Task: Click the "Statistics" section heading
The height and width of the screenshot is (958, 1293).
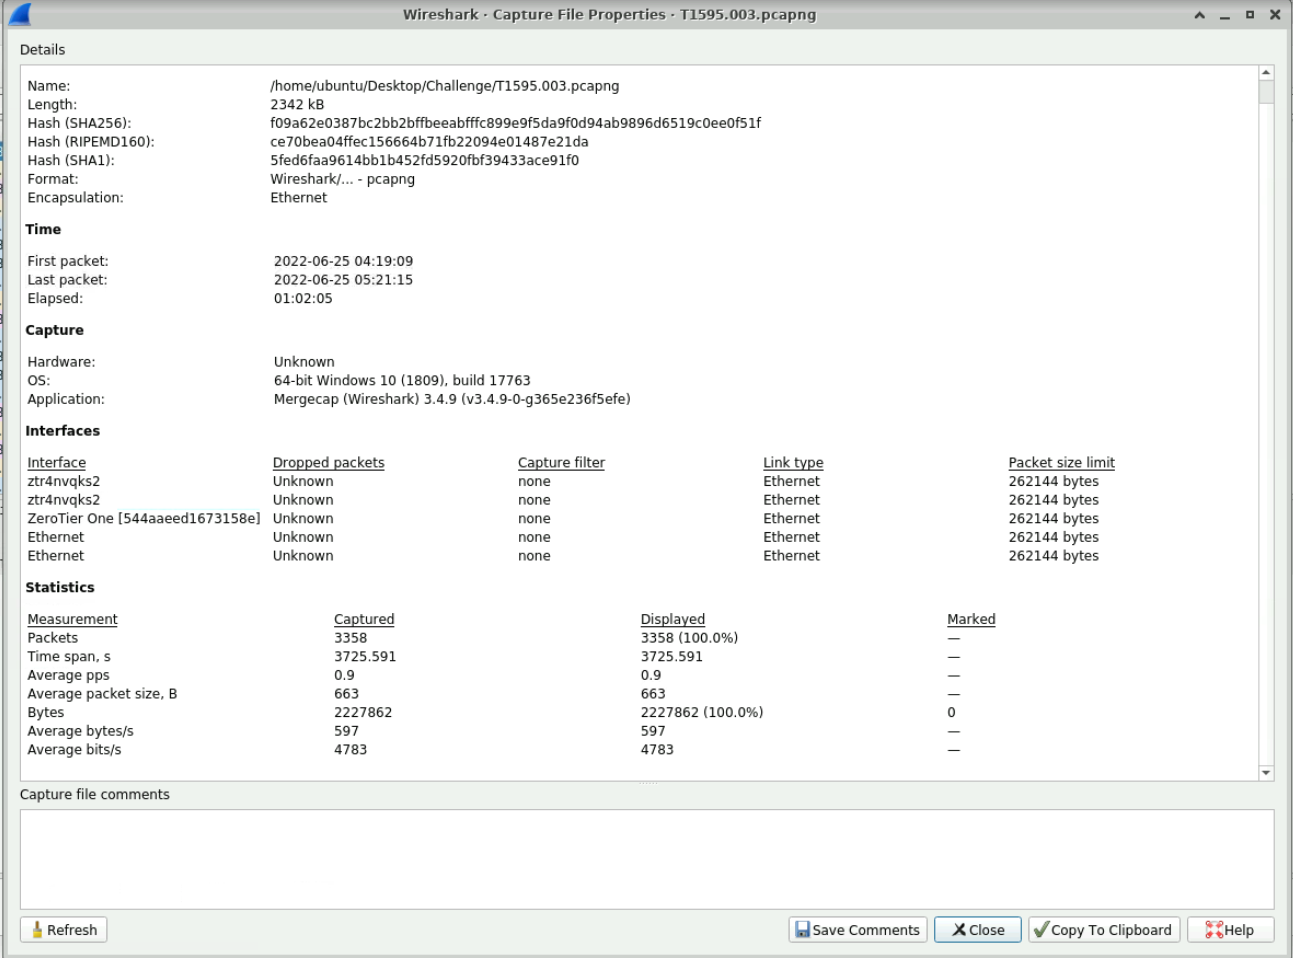Action: 60,588
